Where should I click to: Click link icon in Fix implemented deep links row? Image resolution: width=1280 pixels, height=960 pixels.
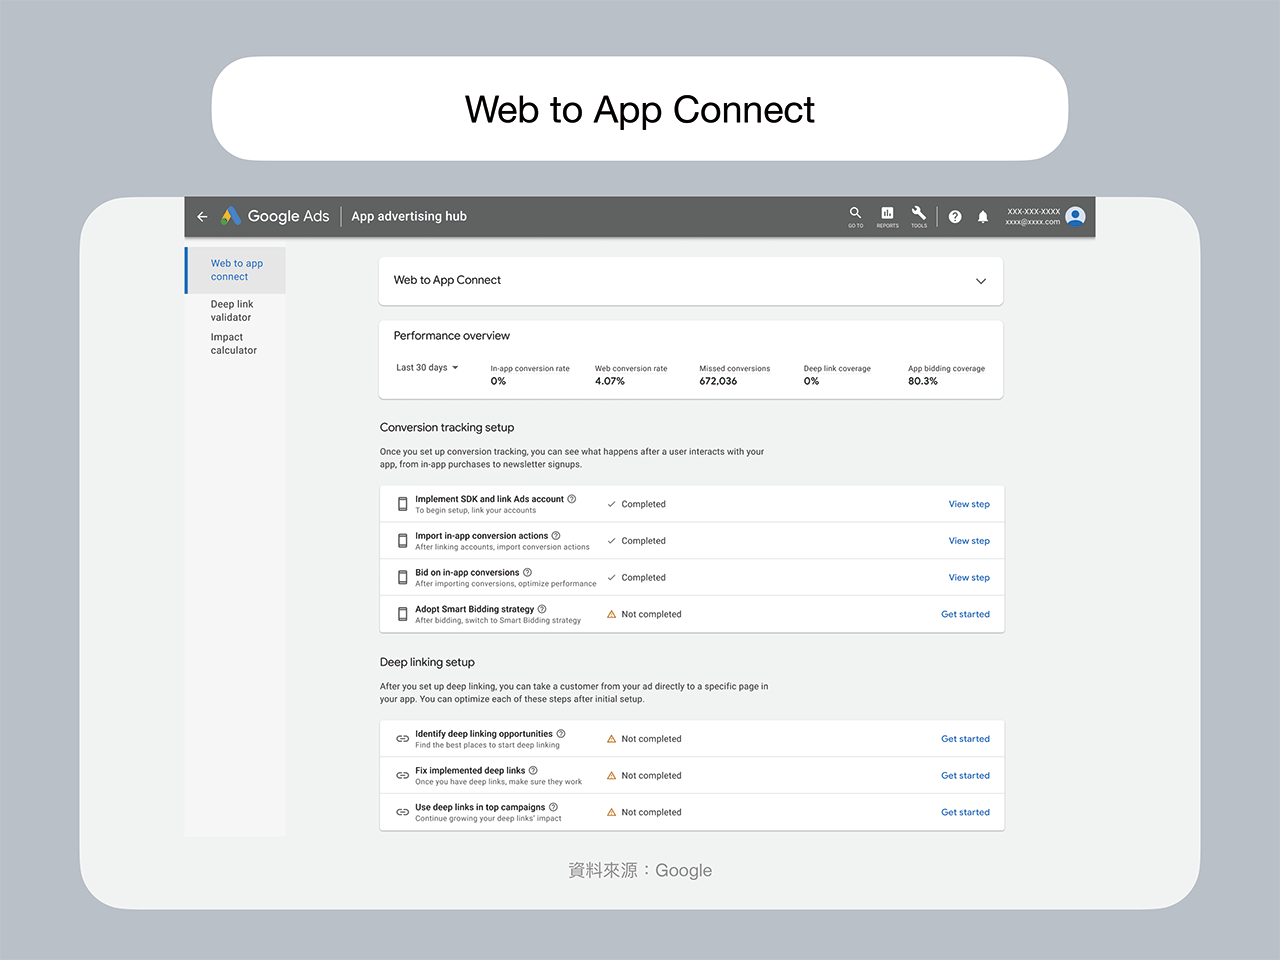(402, 776)
